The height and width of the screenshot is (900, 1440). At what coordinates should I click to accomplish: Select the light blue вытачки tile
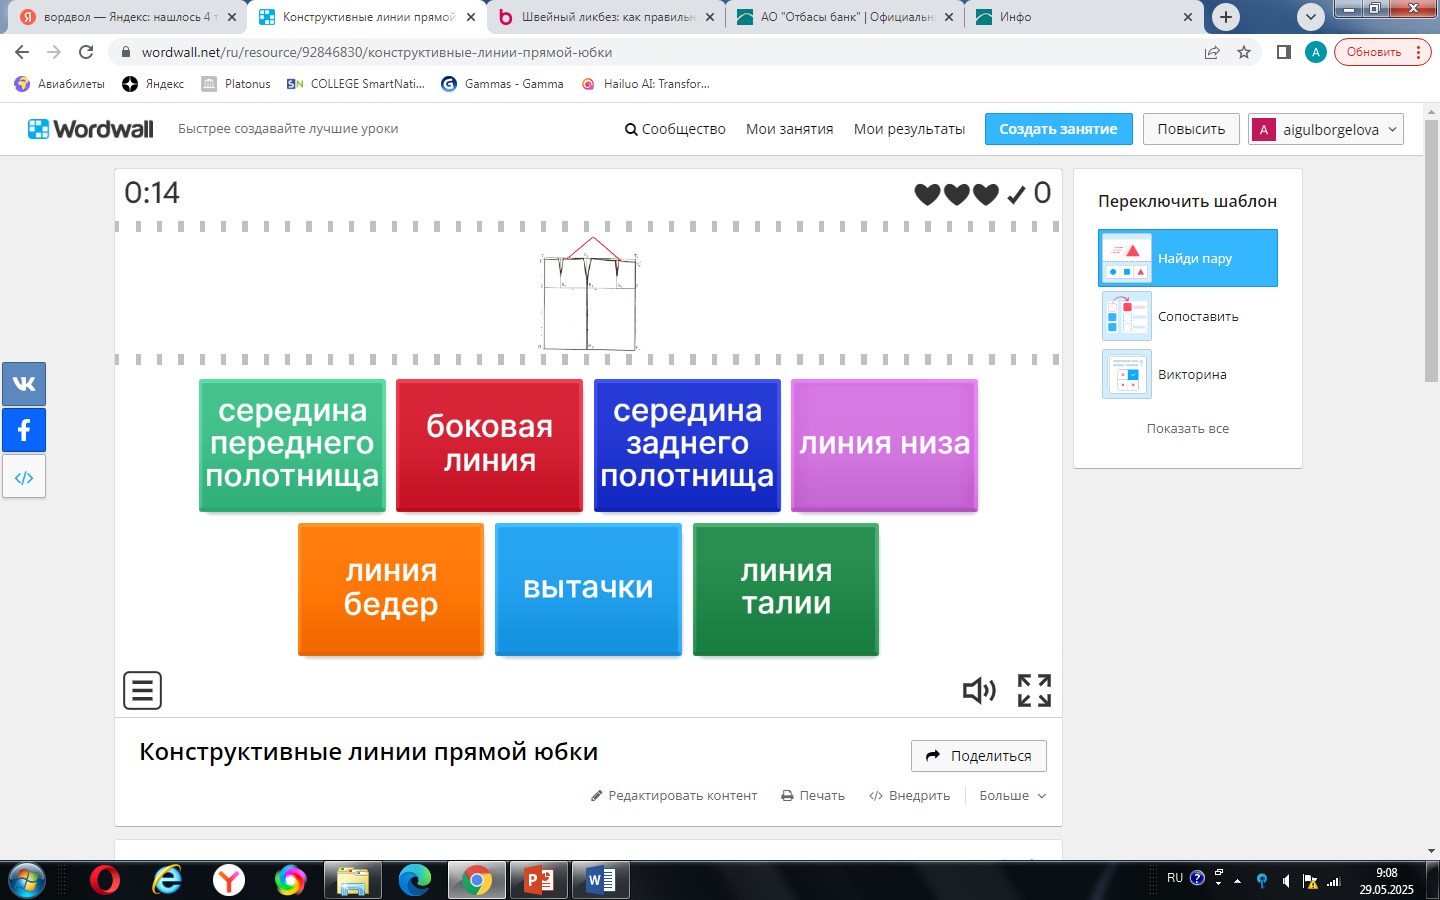(588, 590)
